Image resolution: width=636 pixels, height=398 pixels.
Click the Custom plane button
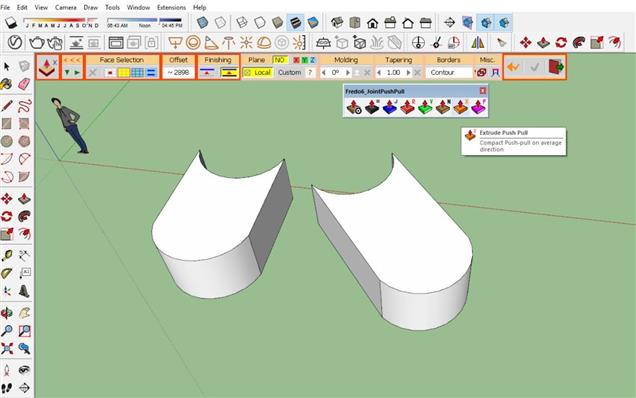(x=290, y=73)
